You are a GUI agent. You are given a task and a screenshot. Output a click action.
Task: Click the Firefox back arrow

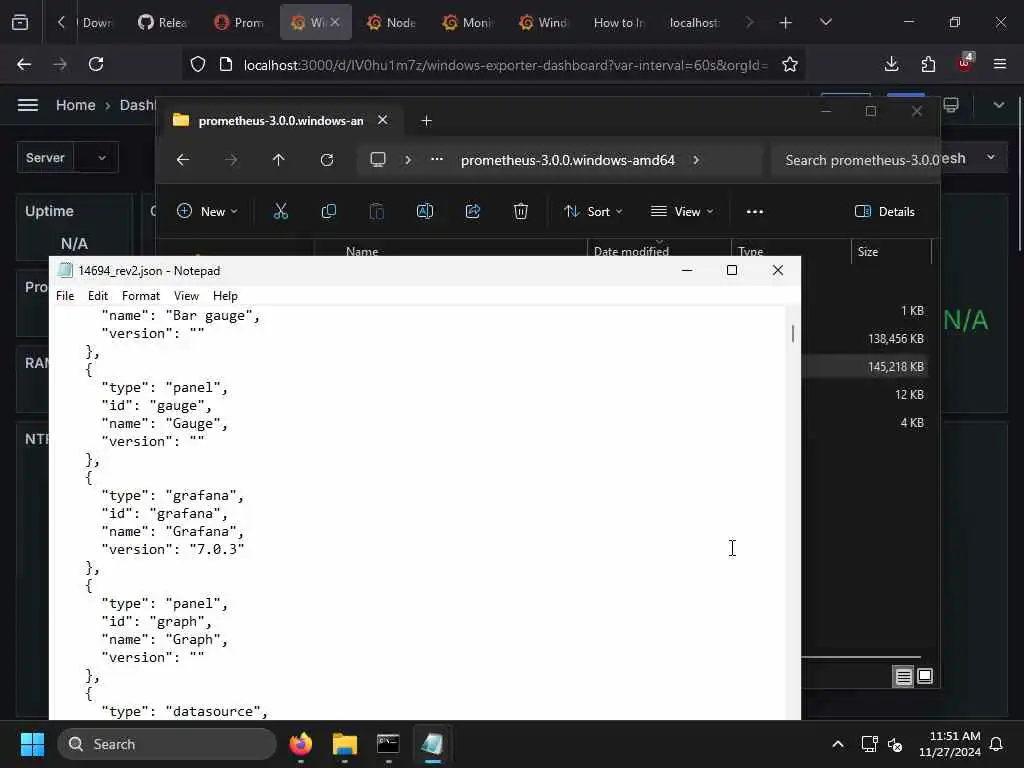(24, 64)
